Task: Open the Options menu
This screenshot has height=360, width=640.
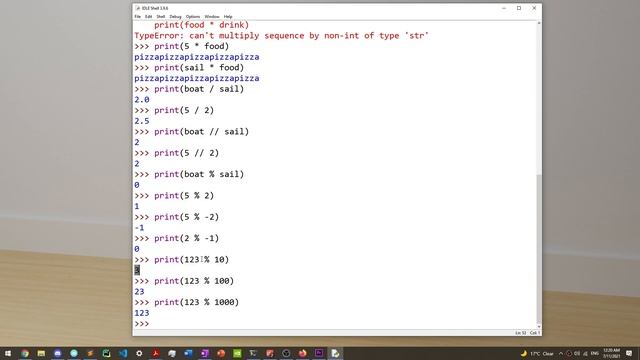Action: tap(193, 17)
